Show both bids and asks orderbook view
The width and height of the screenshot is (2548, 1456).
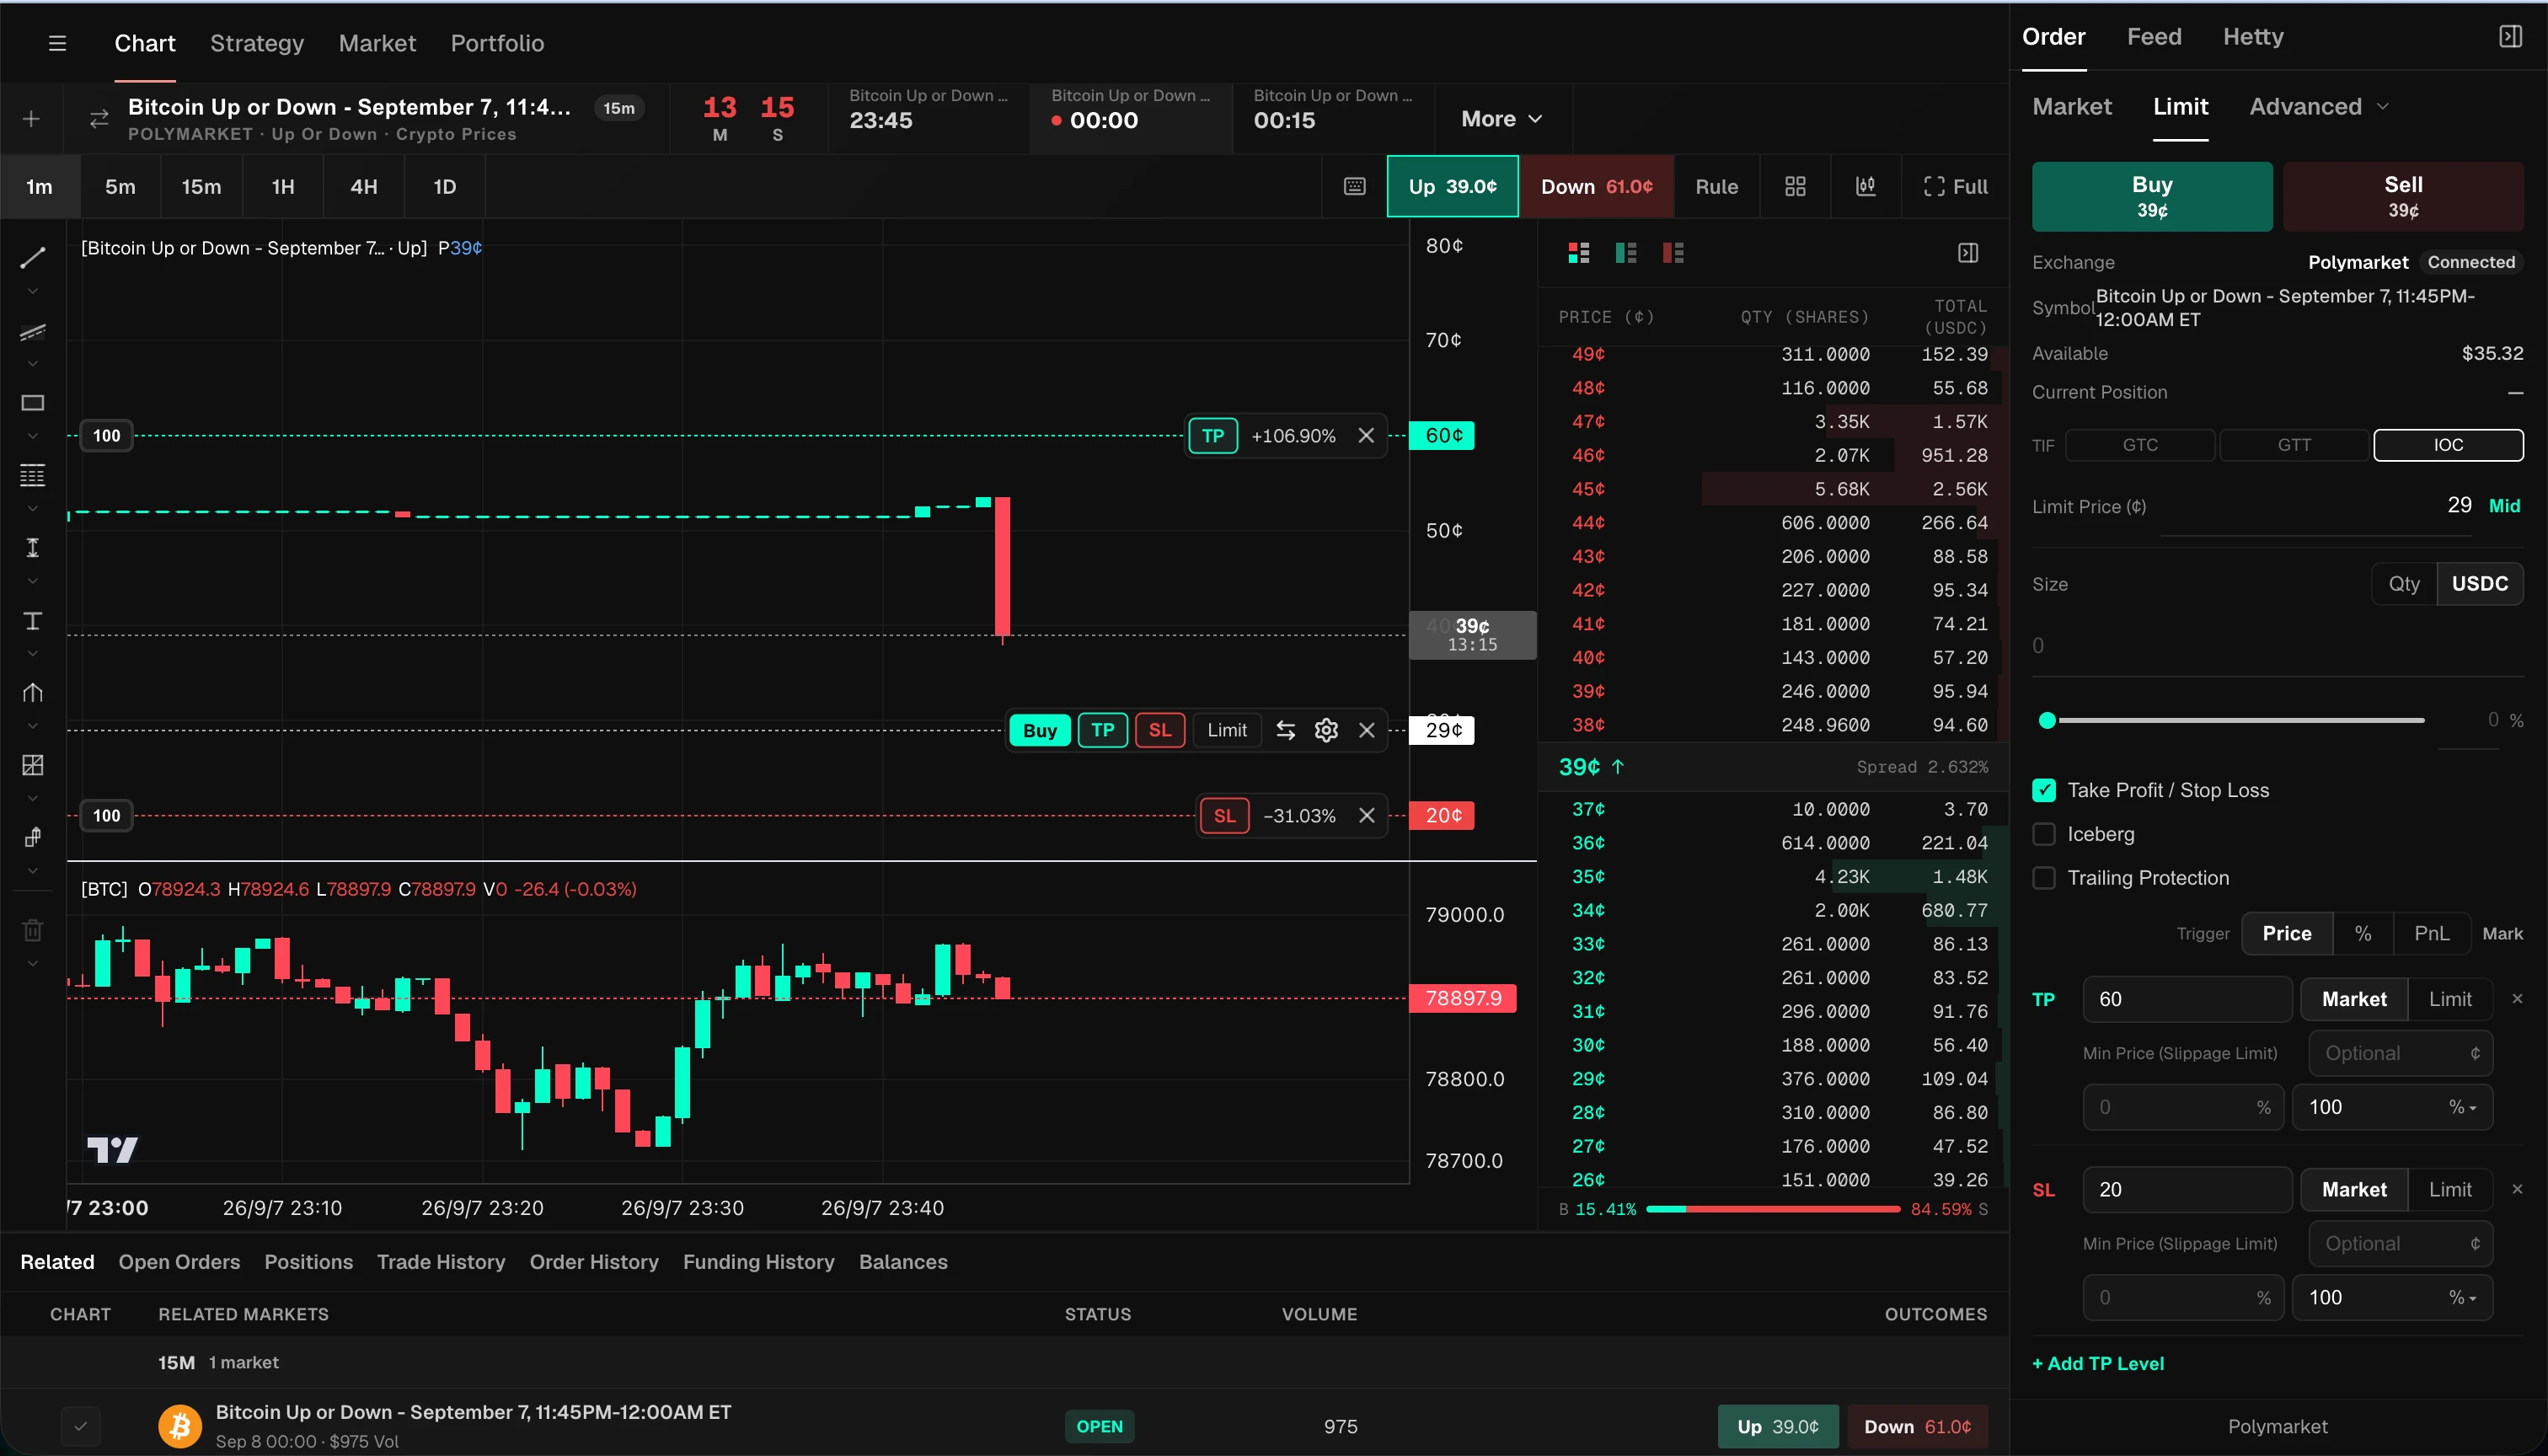pyautogui.click(x=1579, y=253)
